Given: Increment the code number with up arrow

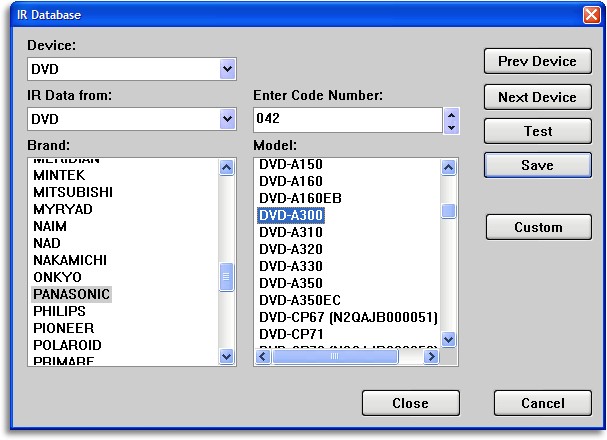Looking at the screenshot, I should tap(451, 114).
